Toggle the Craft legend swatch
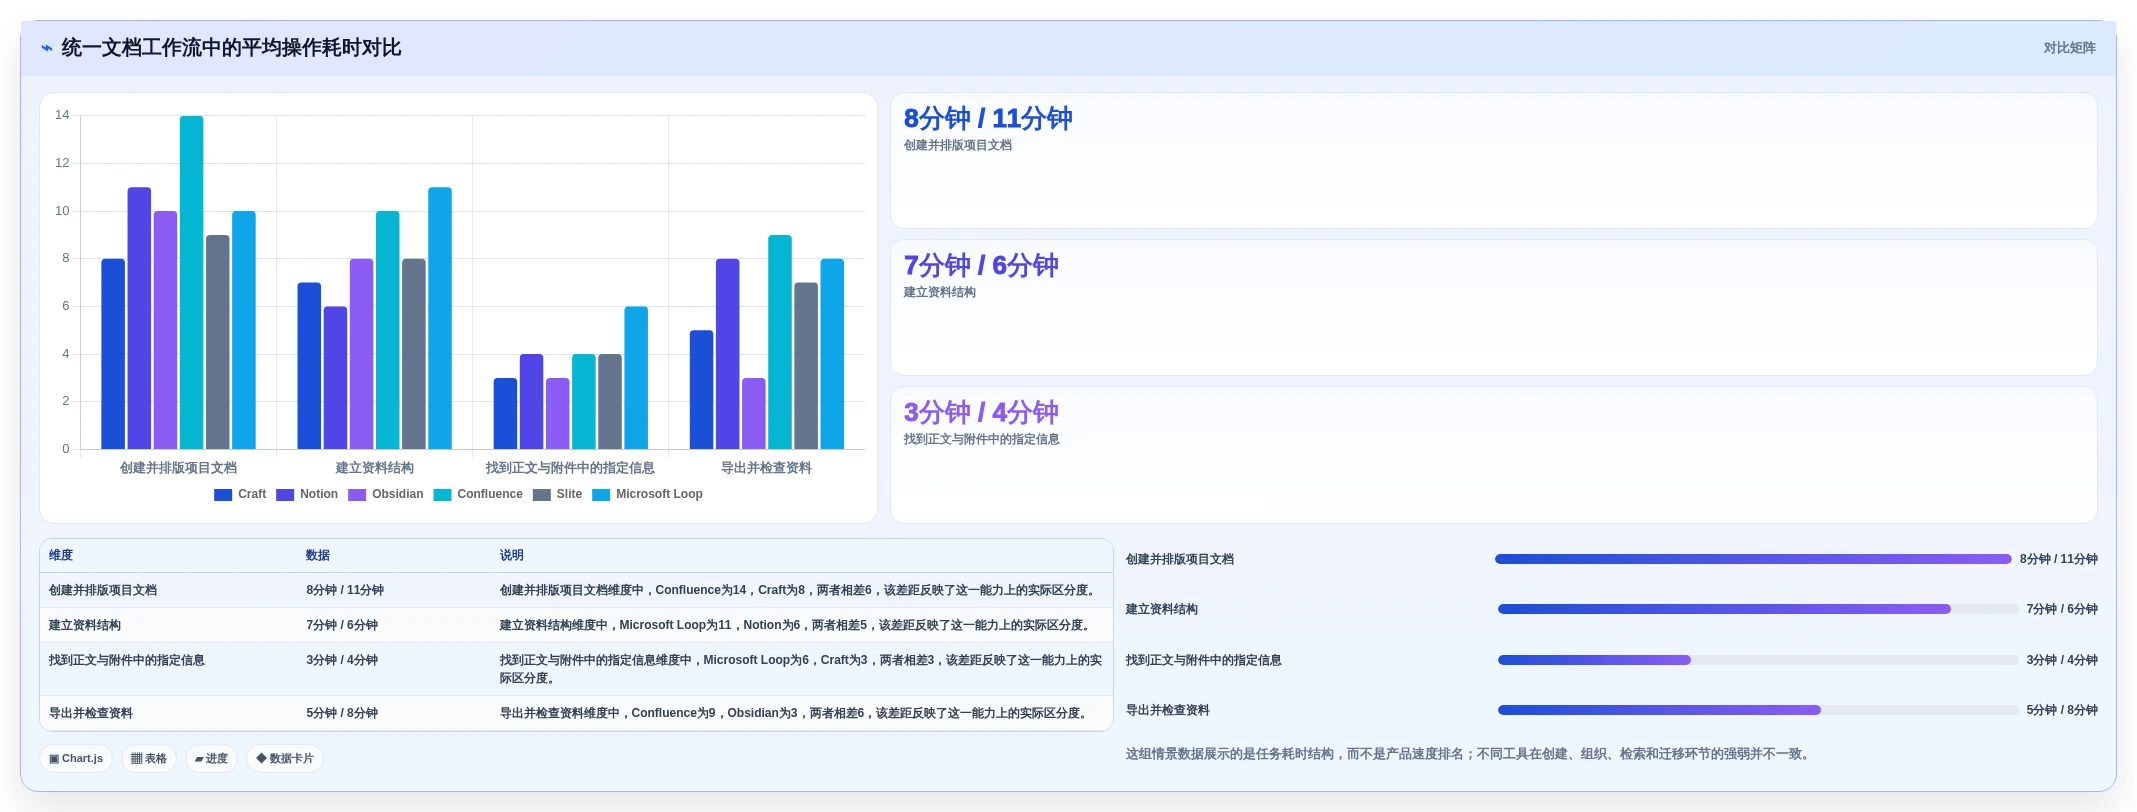 click(x=223, y=495)
